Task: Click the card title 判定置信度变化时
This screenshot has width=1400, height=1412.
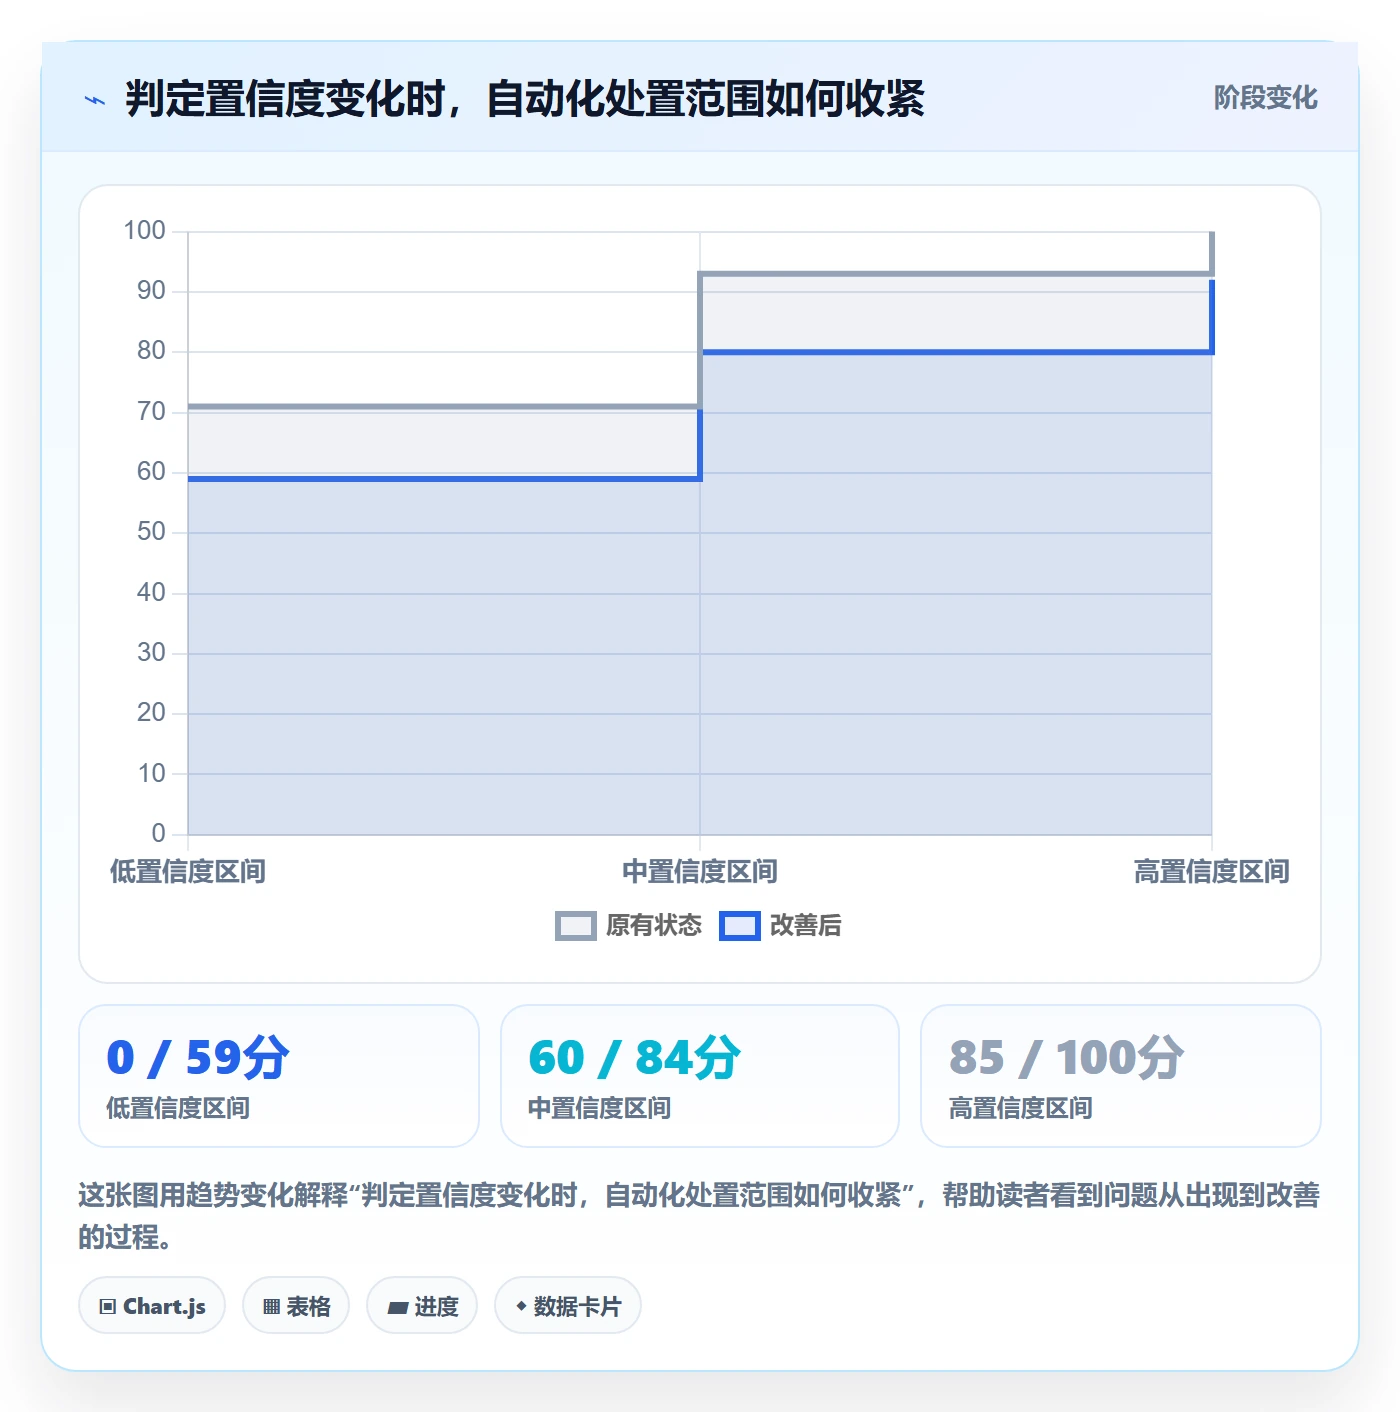Action: pos(524,99)
